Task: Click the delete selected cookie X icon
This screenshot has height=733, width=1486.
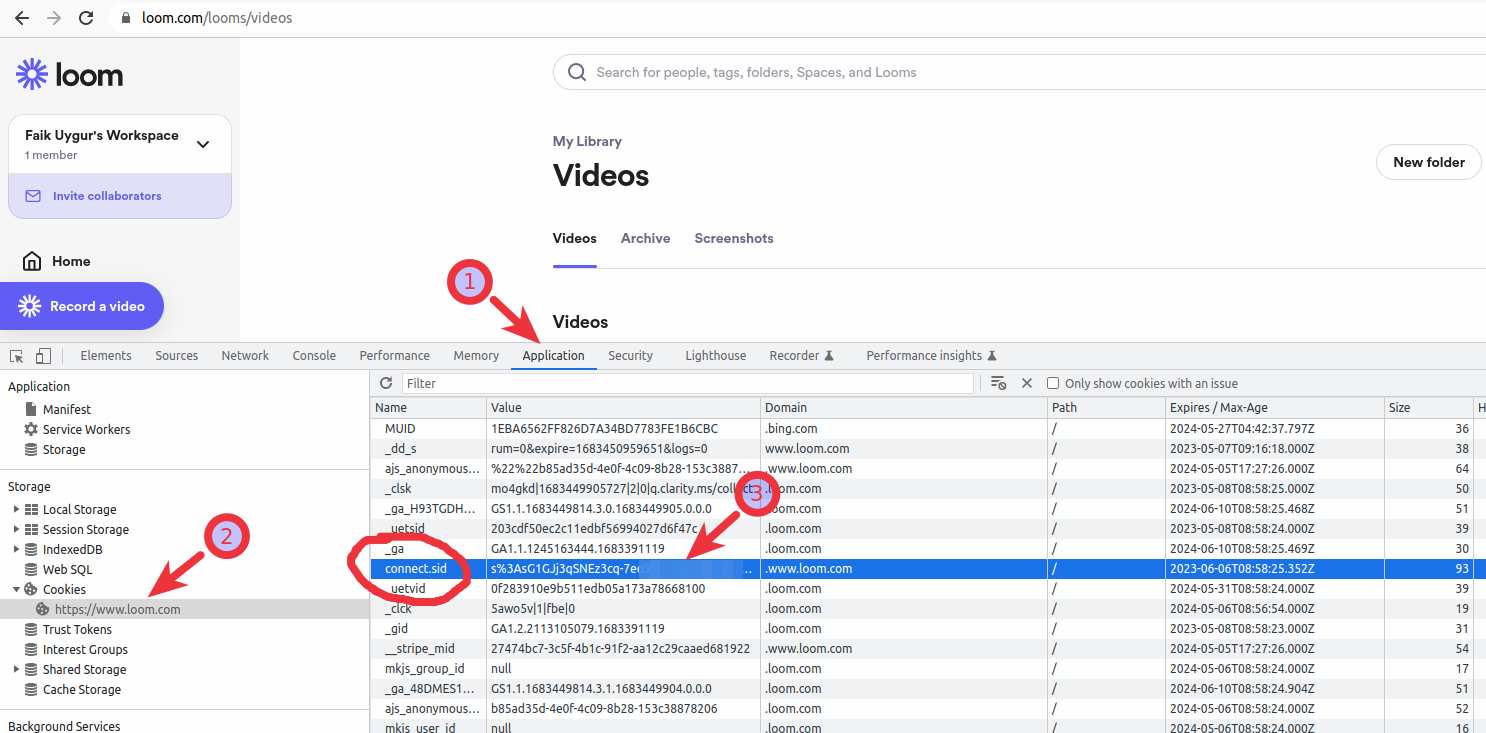Action: [x=1026, y=383]
